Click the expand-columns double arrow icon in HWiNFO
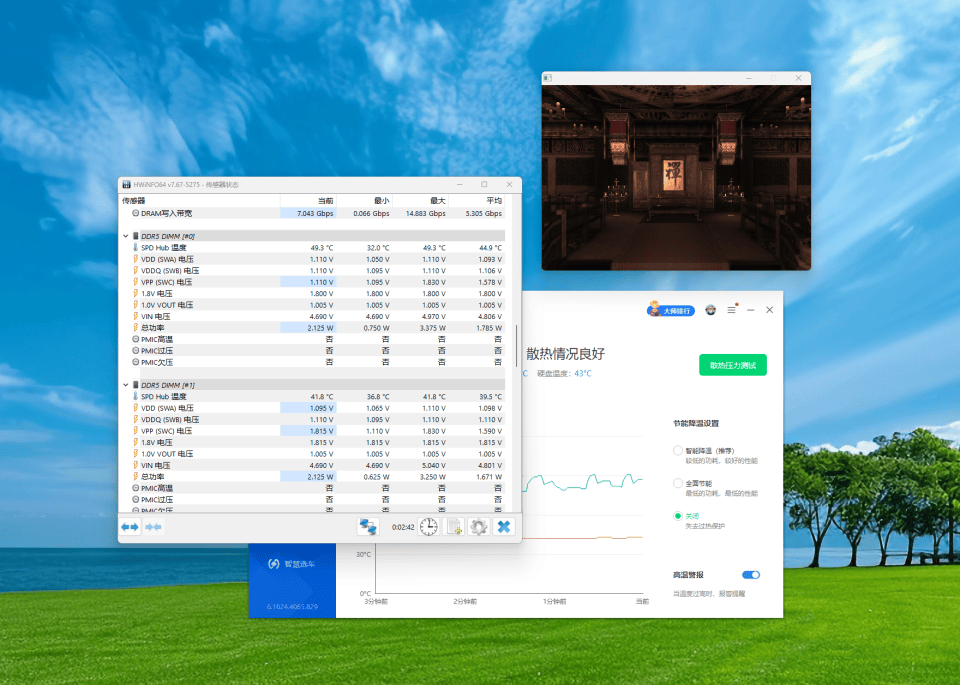Screen dimensions: 960x685 click(130, 527)
